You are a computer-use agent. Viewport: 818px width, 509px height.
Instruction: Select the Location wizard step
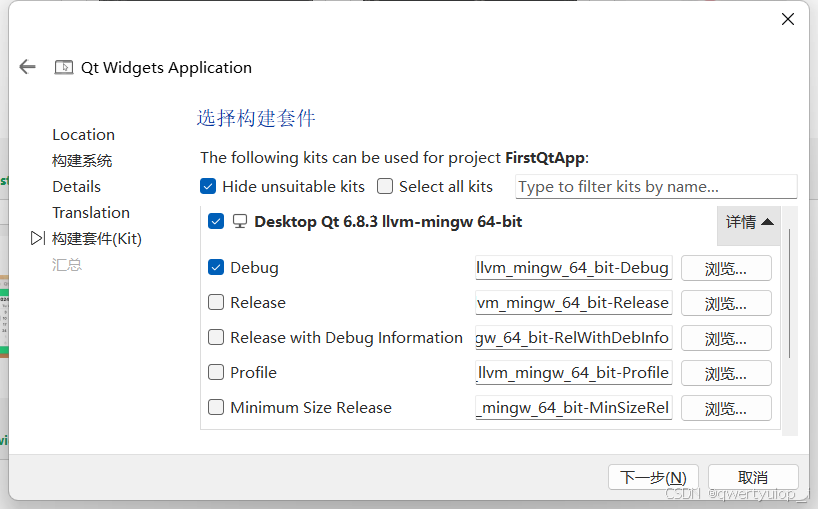pyautogui.click(x=83, y=135)
